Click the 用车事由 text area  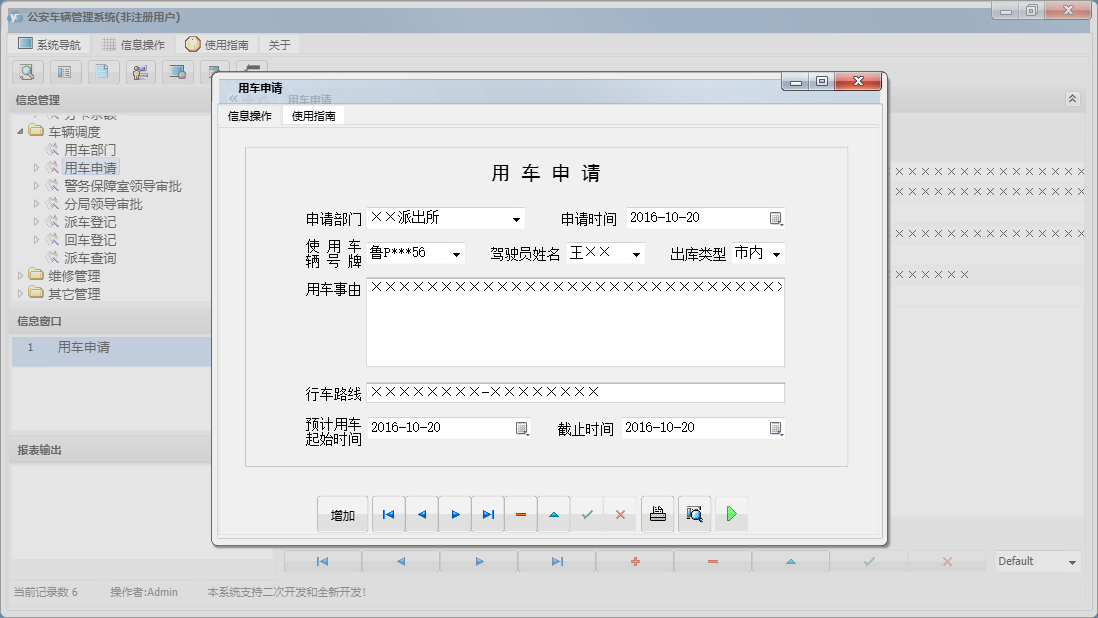click(x=576, y=322)
